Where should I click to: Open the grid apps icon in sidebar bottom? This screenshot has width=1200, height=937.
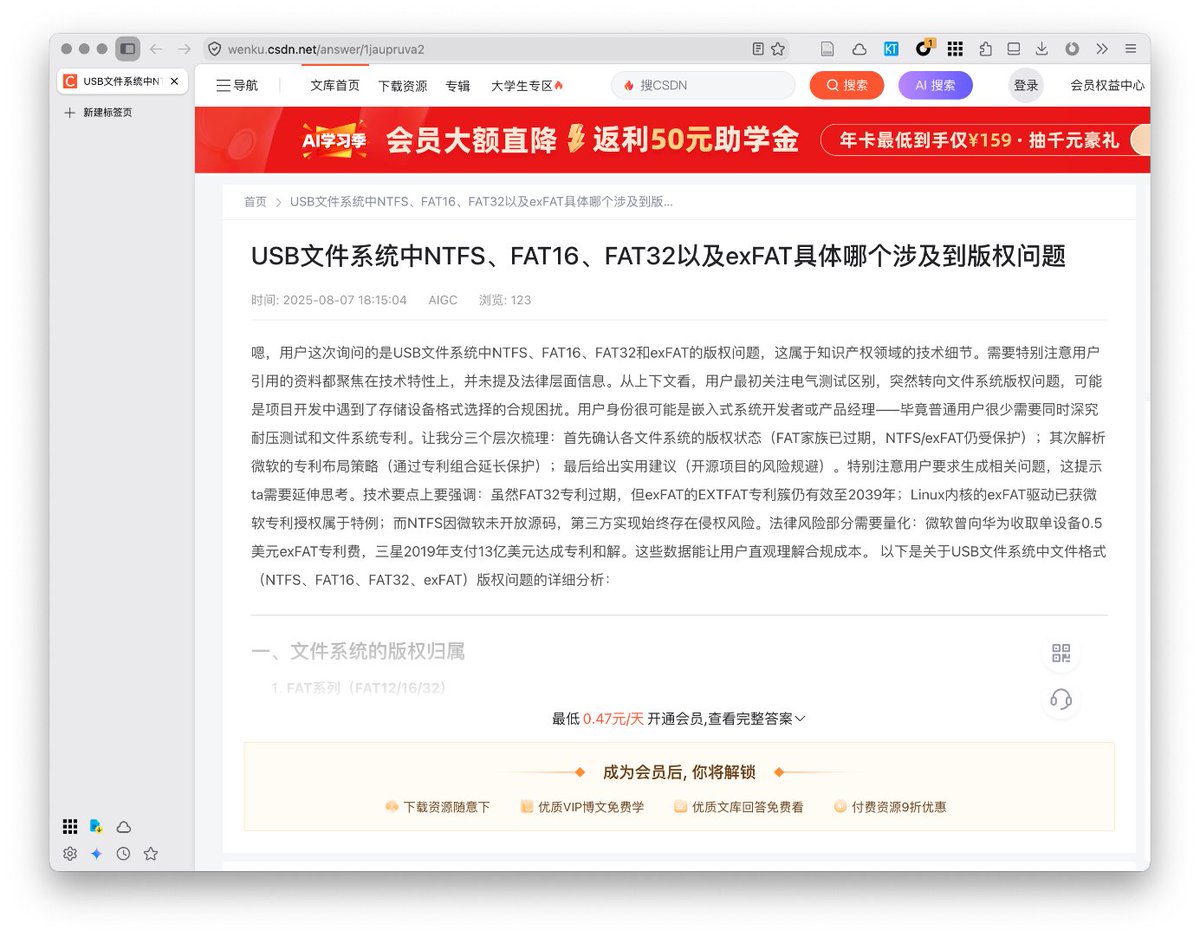(70, 826)
